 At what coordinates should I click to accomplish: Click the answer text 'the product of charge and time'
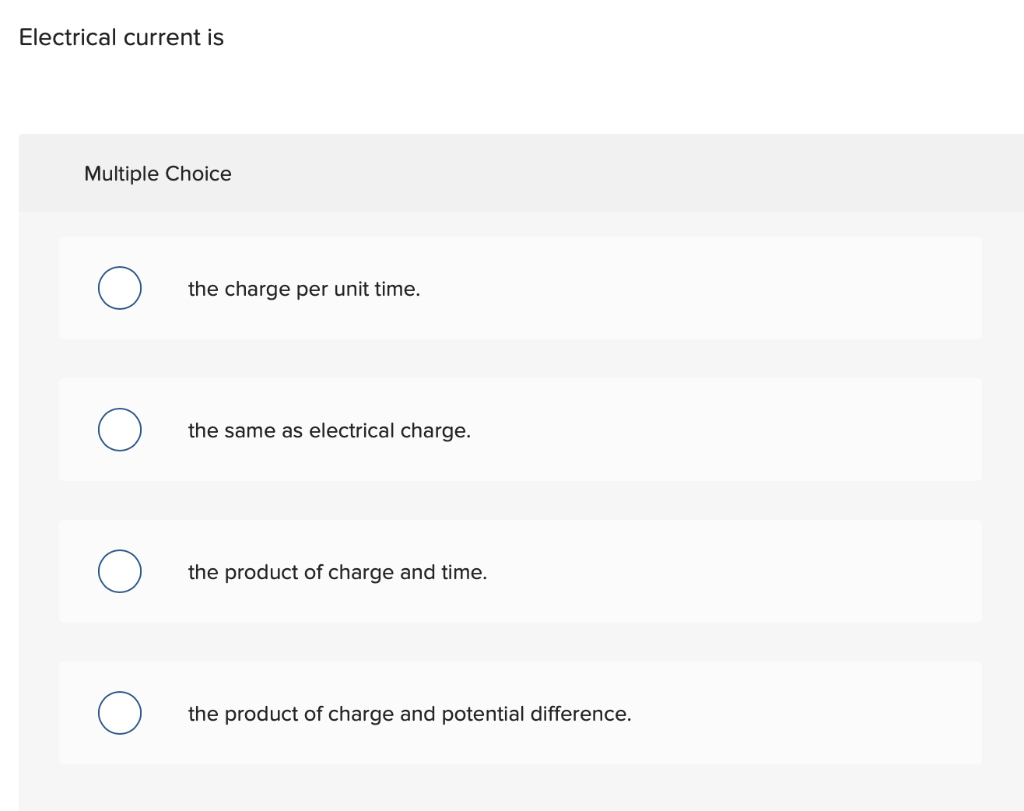(x=338, y=572)
